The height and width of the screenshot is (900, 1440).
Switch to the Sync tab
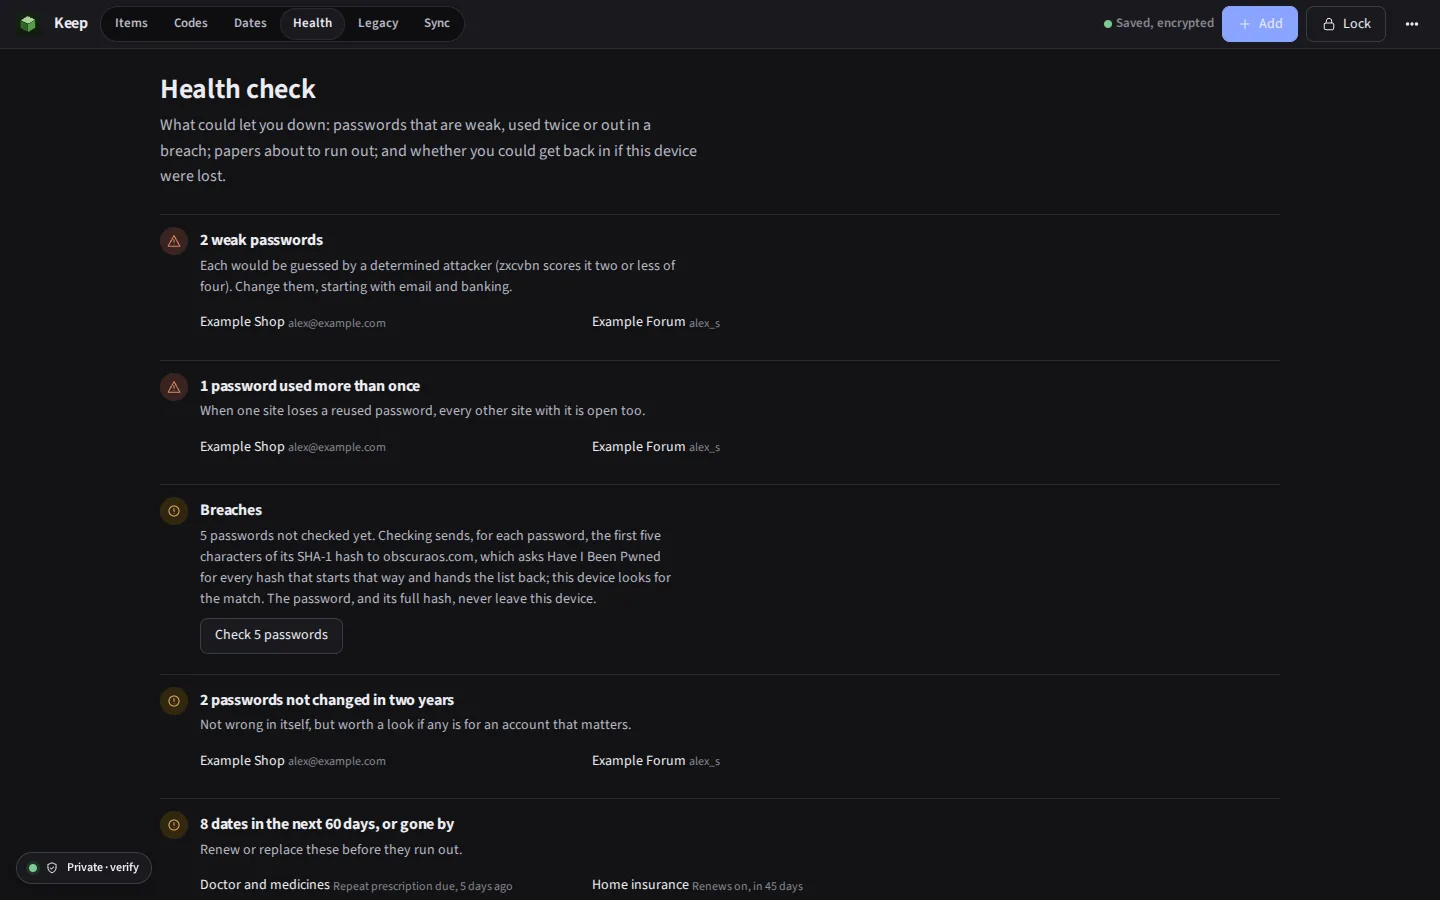pyautogui.click(x=437, y=23)
